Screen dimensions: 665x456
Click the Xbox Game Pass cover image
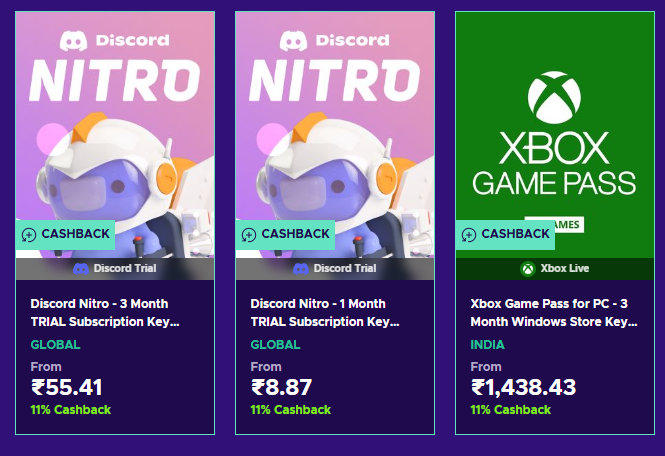[x=555, y=135]
